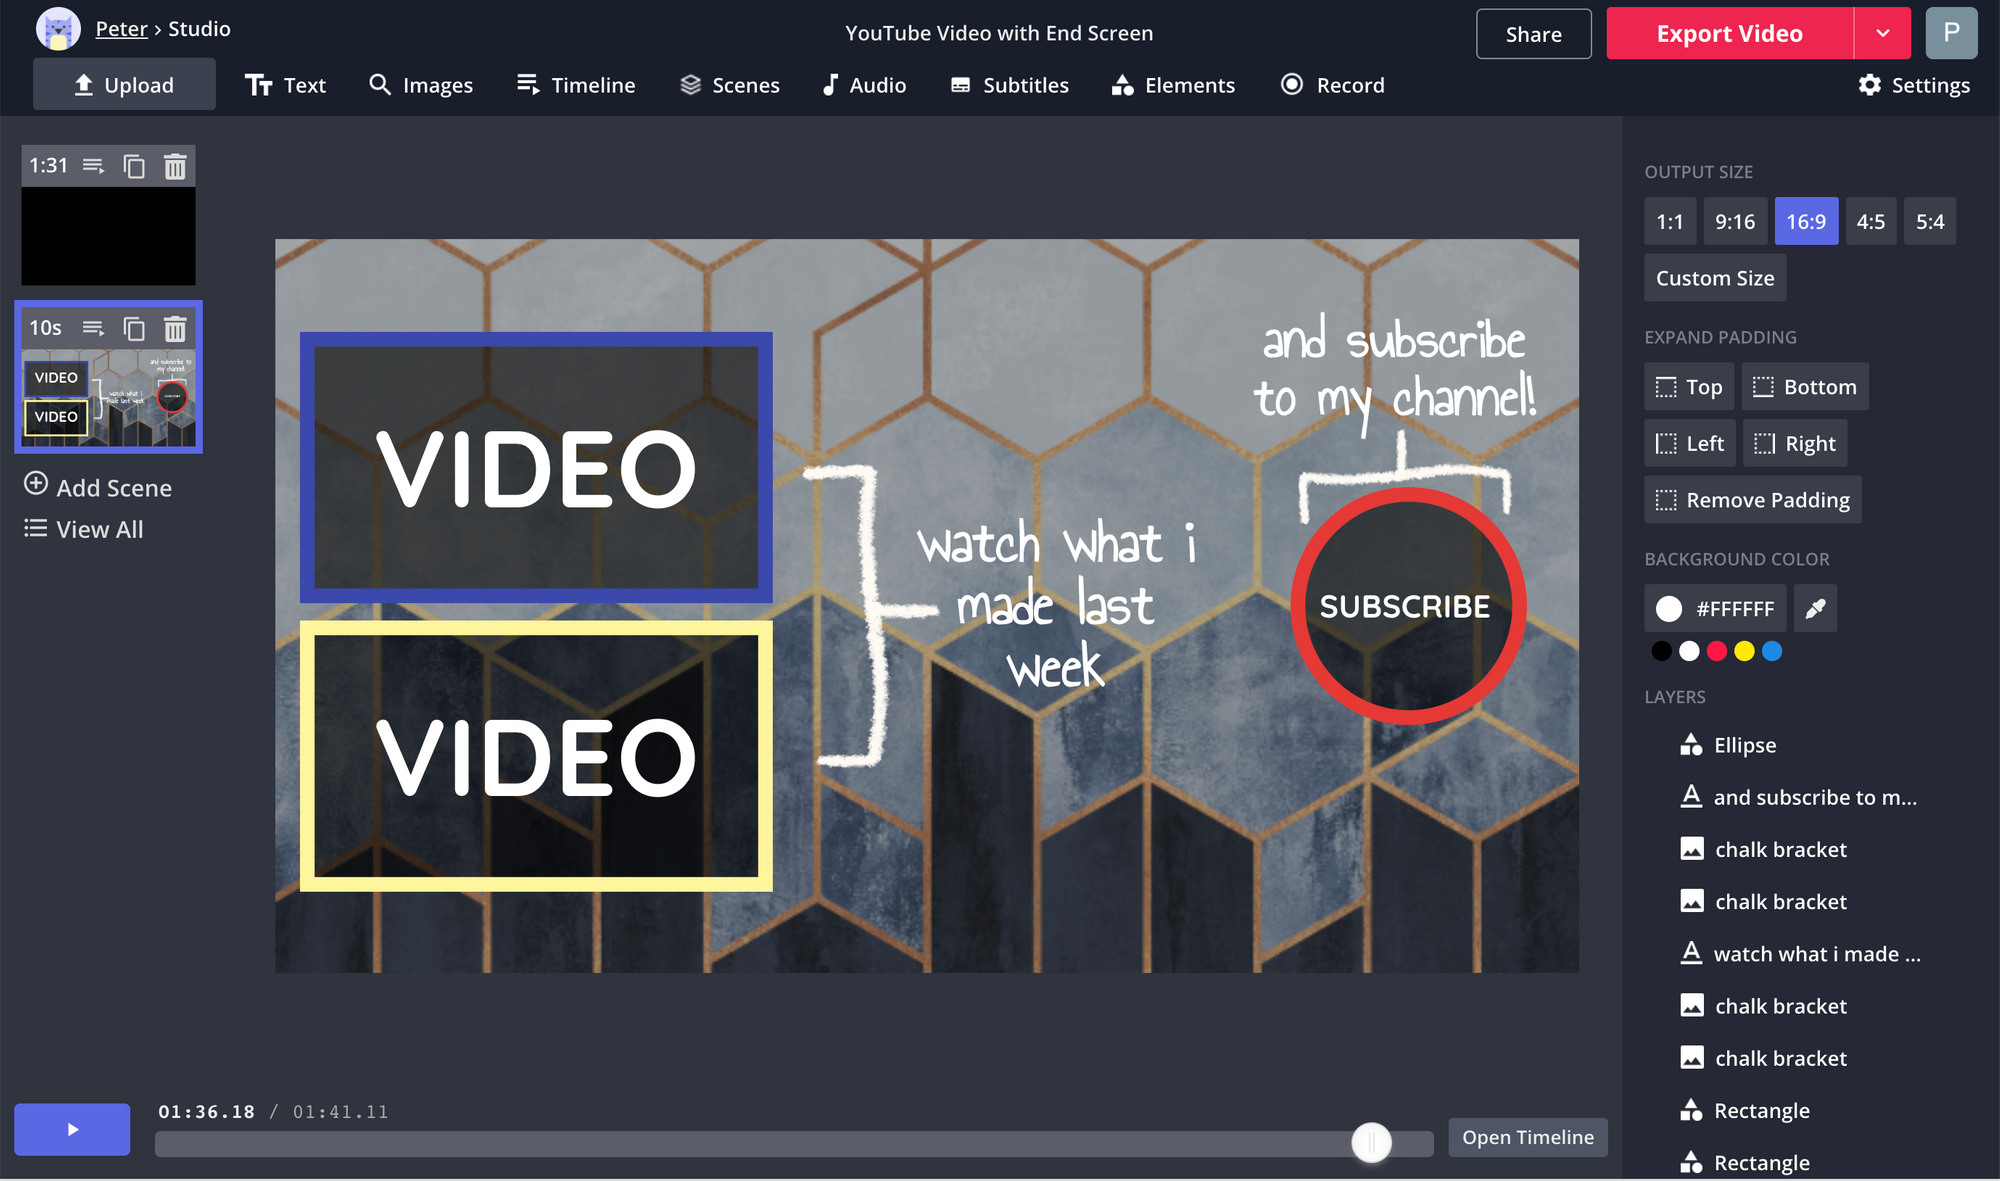
Task: Click the eyedropper color picker icon
Action: (x=1815, y=608)
